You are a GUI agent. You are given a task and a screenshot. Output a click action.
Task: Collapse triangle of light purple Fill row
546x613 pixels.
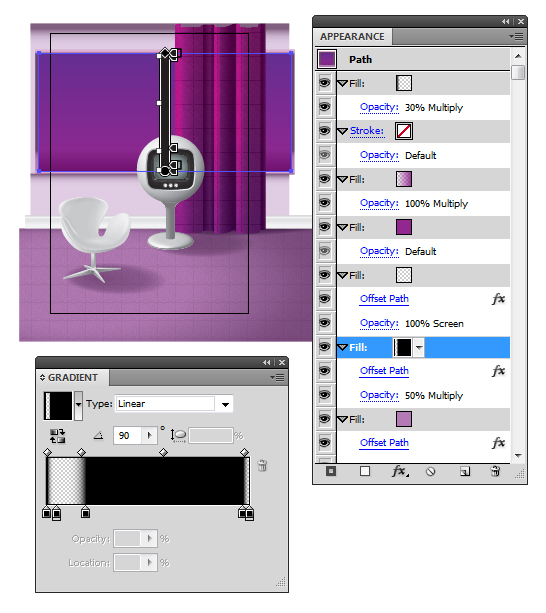(343, 419)
